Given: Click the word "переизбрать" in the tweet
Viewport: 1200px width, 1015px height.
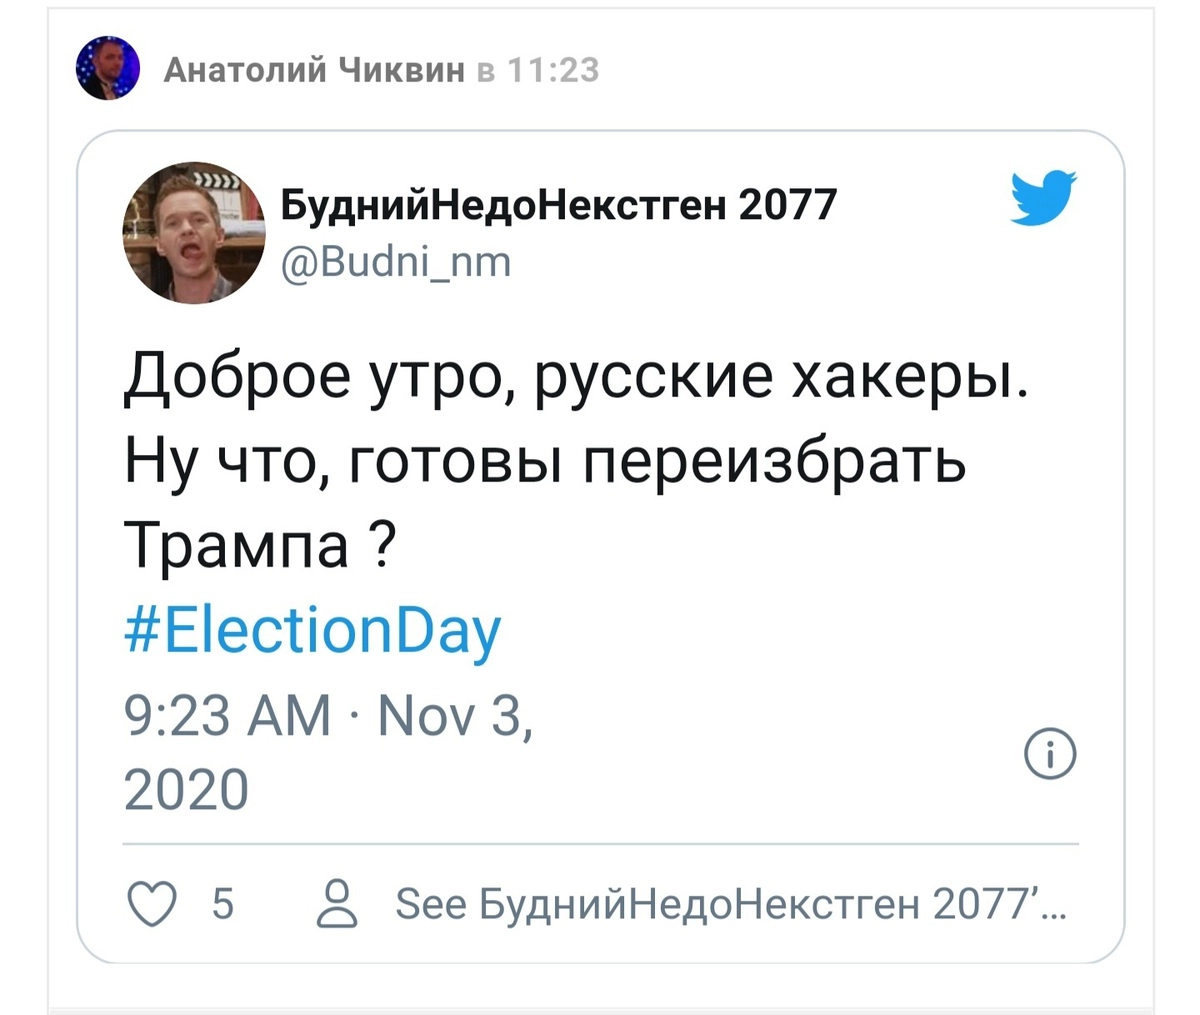Looking at the screenshot, I should coord(773,463).
